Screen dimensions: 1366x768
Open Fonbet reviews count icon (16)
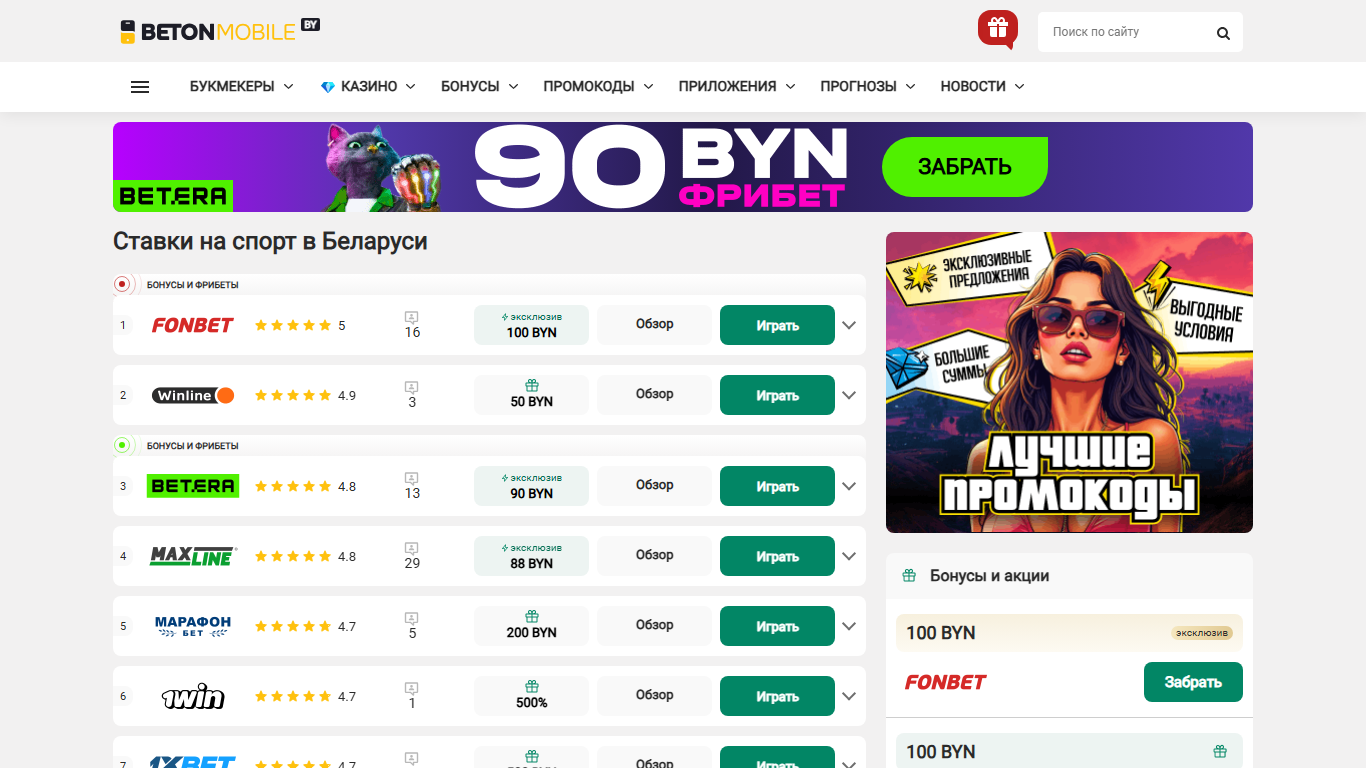tap(412, 325)
